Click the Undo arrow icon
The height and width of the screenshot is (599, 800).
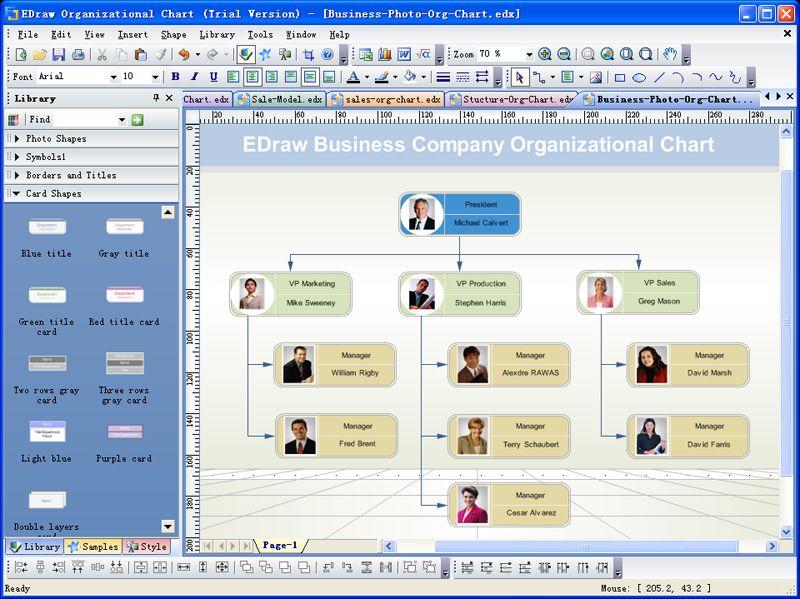tap(184, 54)
